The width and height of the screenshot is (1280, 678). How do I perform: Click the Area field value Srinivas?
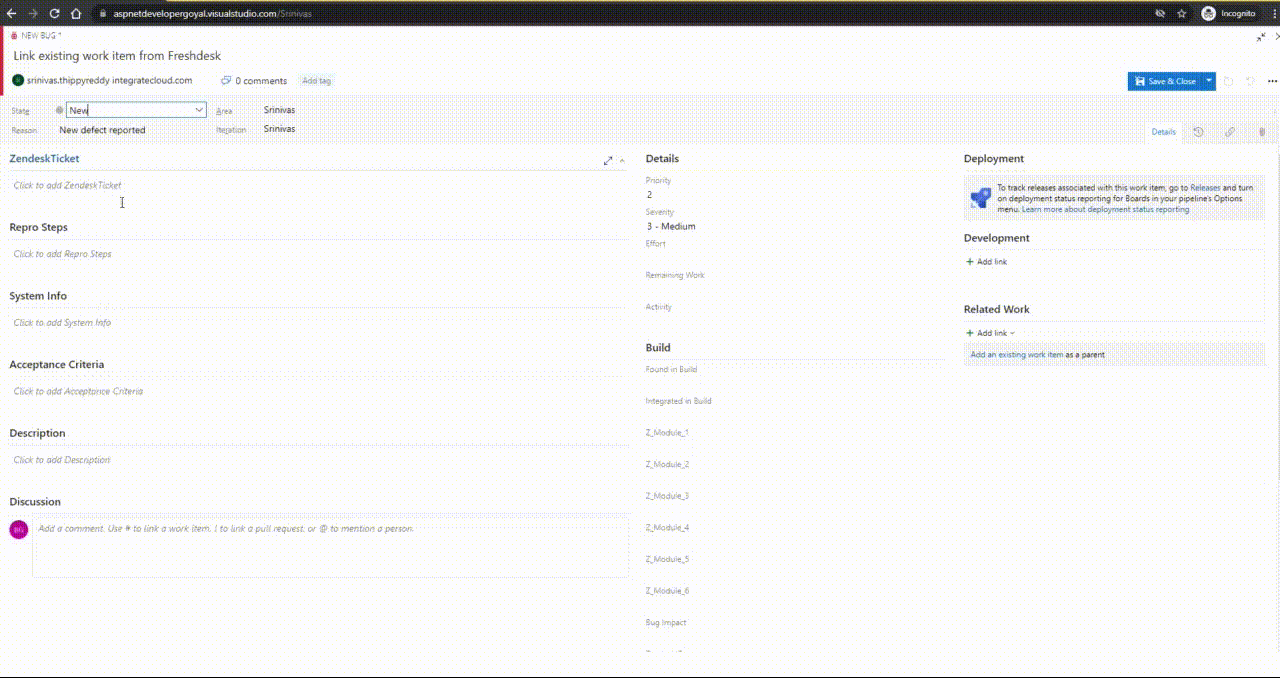coord(279,110)
